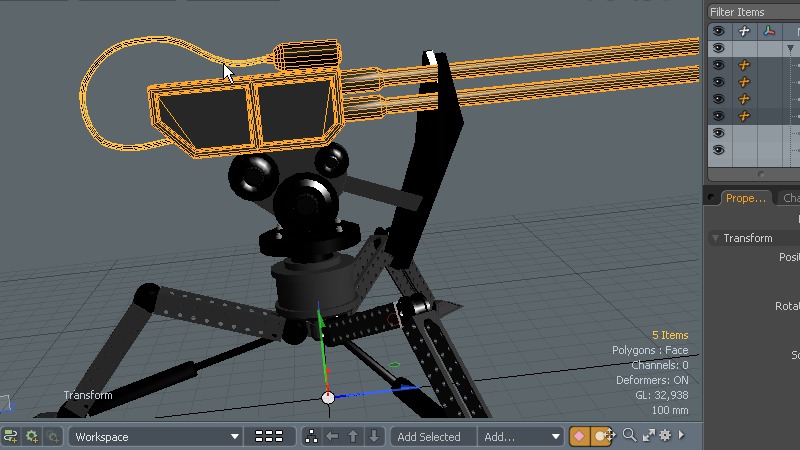Collapse the Transform section triangle
The width and height of the screenshot is (800, 450).
click(715, 238)
